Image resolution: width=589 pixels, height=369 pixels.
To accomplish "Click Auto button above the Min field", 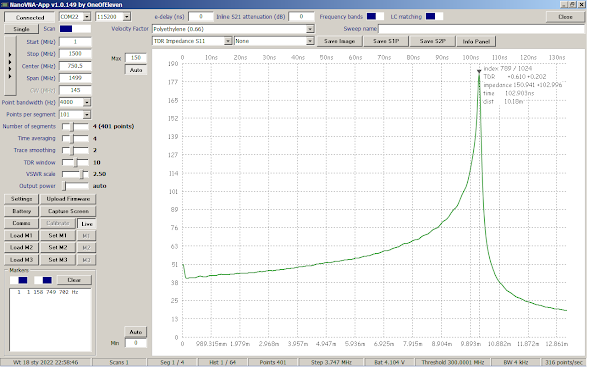I will pos(136,332).
